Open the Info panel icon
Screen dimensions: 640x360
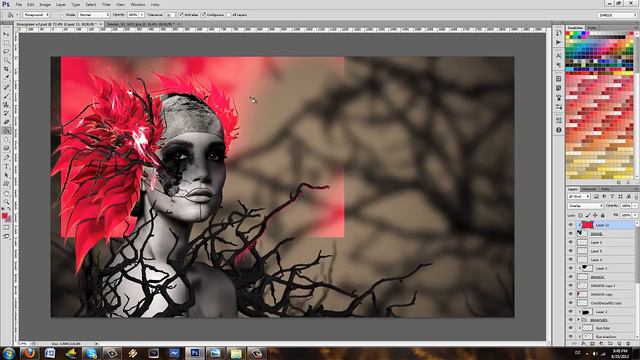click(559, 130)
